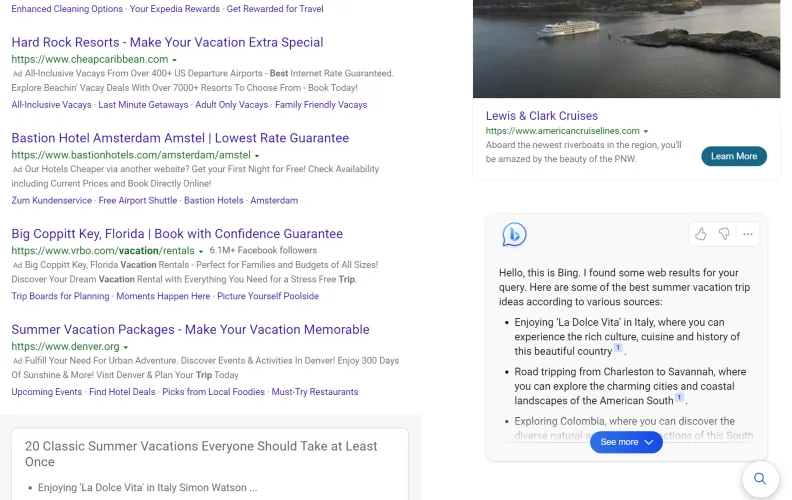This screenshot has height=500, width=792.
Task: Open the Free Airport Shuttle sitelink
Action: point(138,201)
